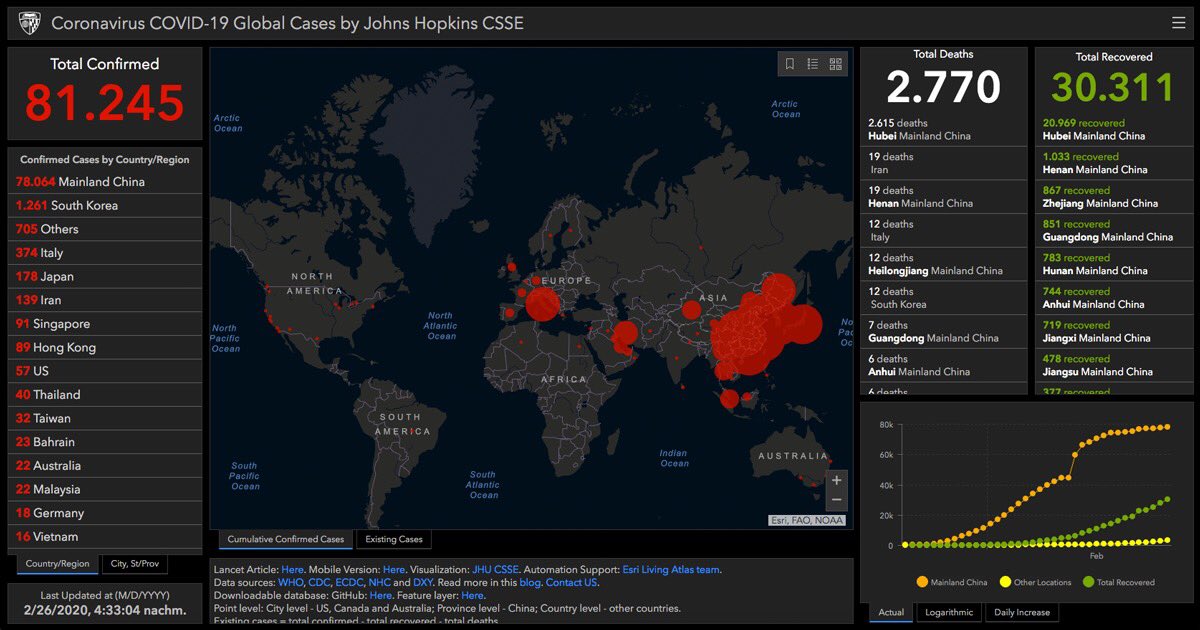Show the Logarithmic chart tab
The height and width of the screenshot is (630, 1200).
[948, 612]
